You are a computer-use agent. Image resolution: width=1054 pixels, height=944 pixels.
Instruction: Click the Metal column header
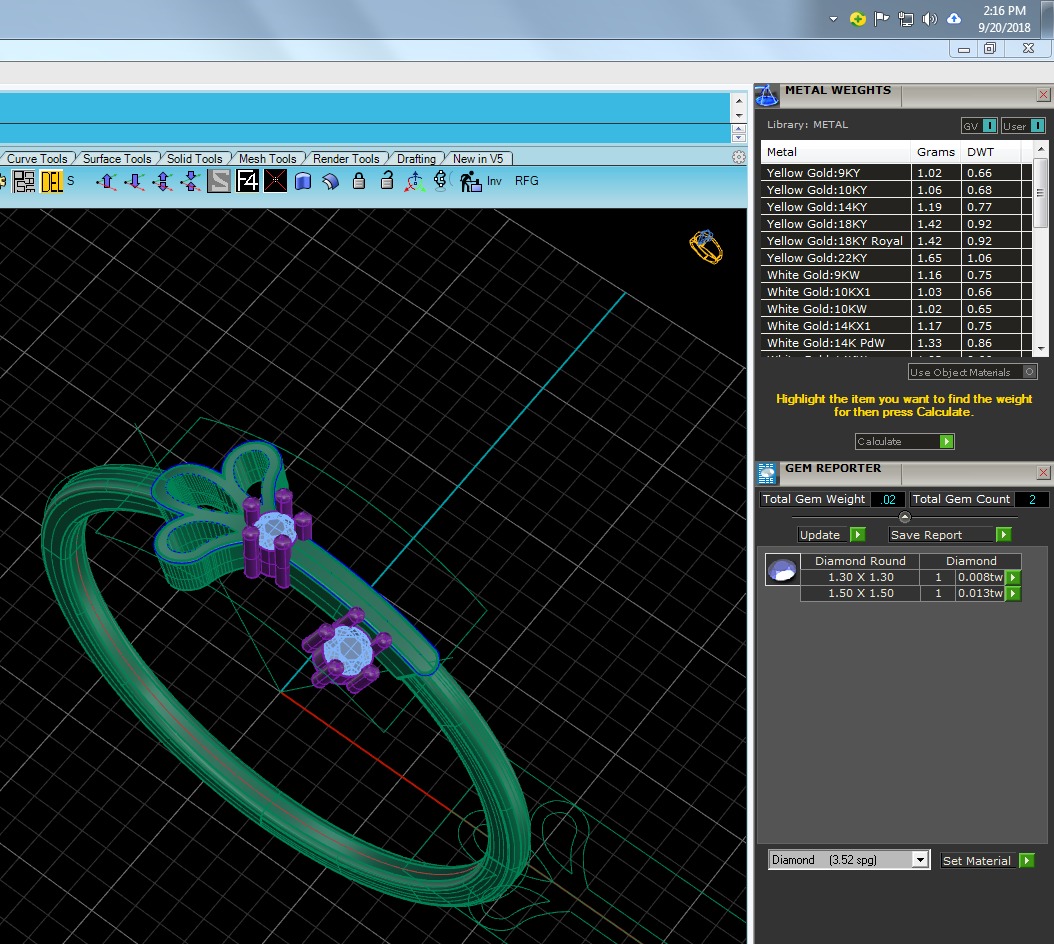point(836,152)
